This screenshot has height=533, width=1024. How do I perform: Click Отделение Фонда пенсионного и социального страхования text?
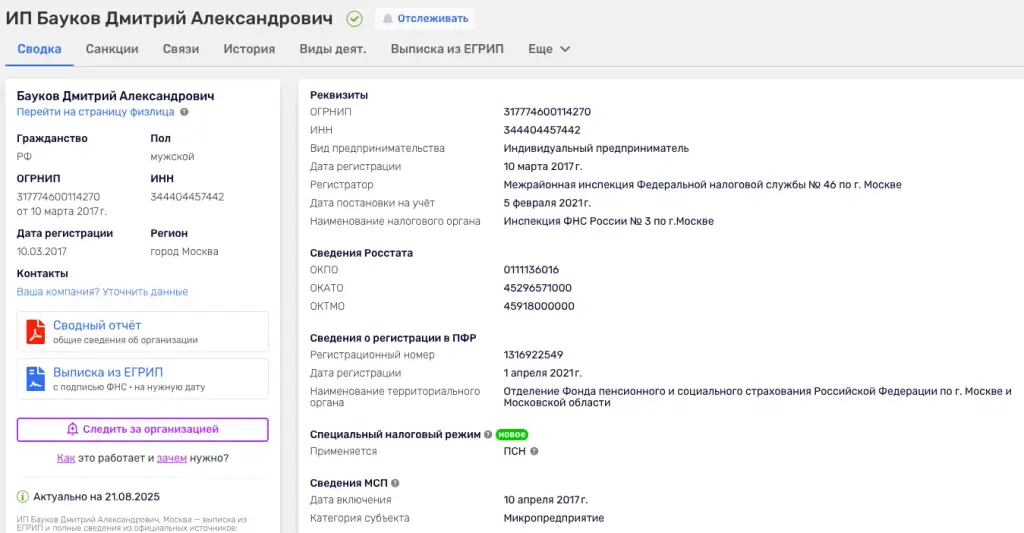pos(757,396)
